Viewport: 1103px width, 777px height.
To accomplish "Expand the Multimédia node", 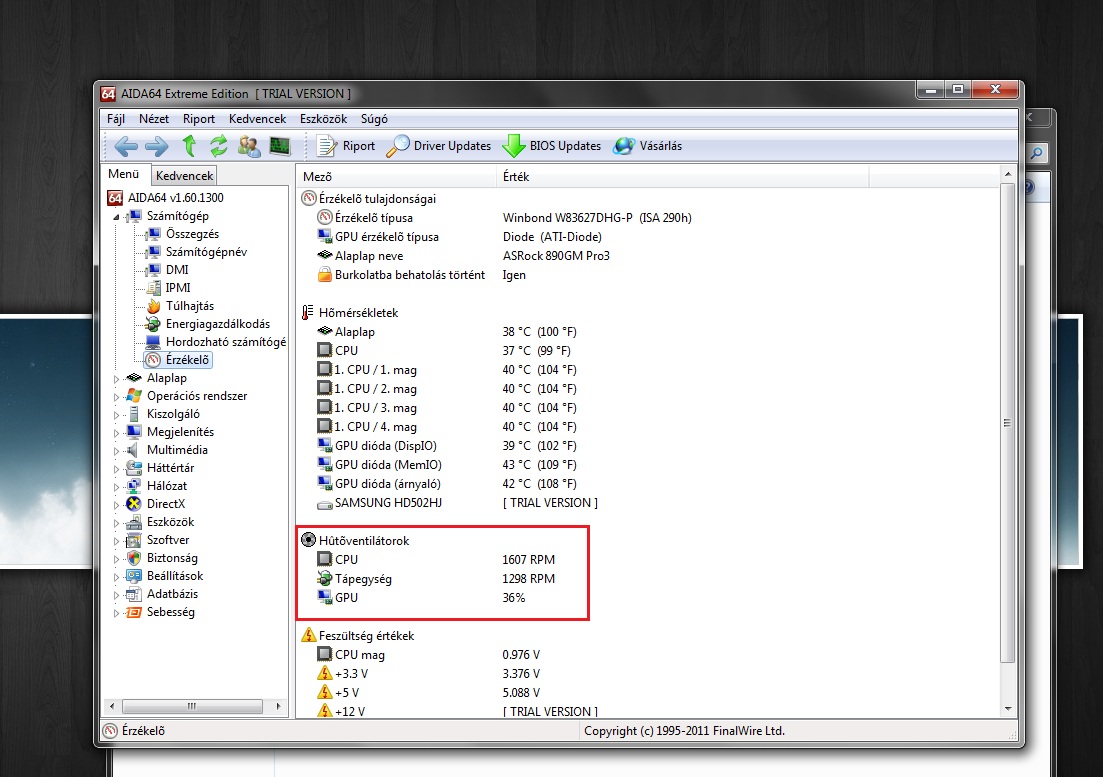I will coord(116,451).
